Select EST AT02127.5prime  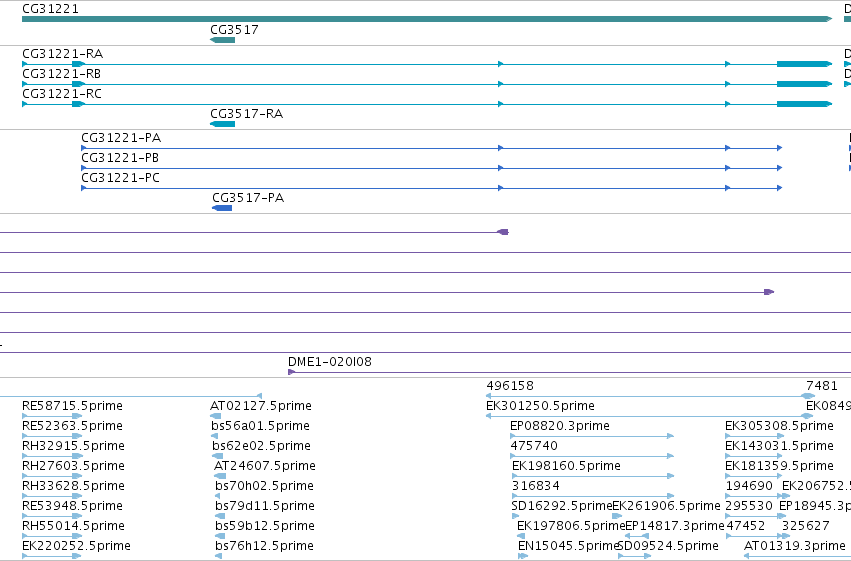pyautogui.click(x=261, y=406)
